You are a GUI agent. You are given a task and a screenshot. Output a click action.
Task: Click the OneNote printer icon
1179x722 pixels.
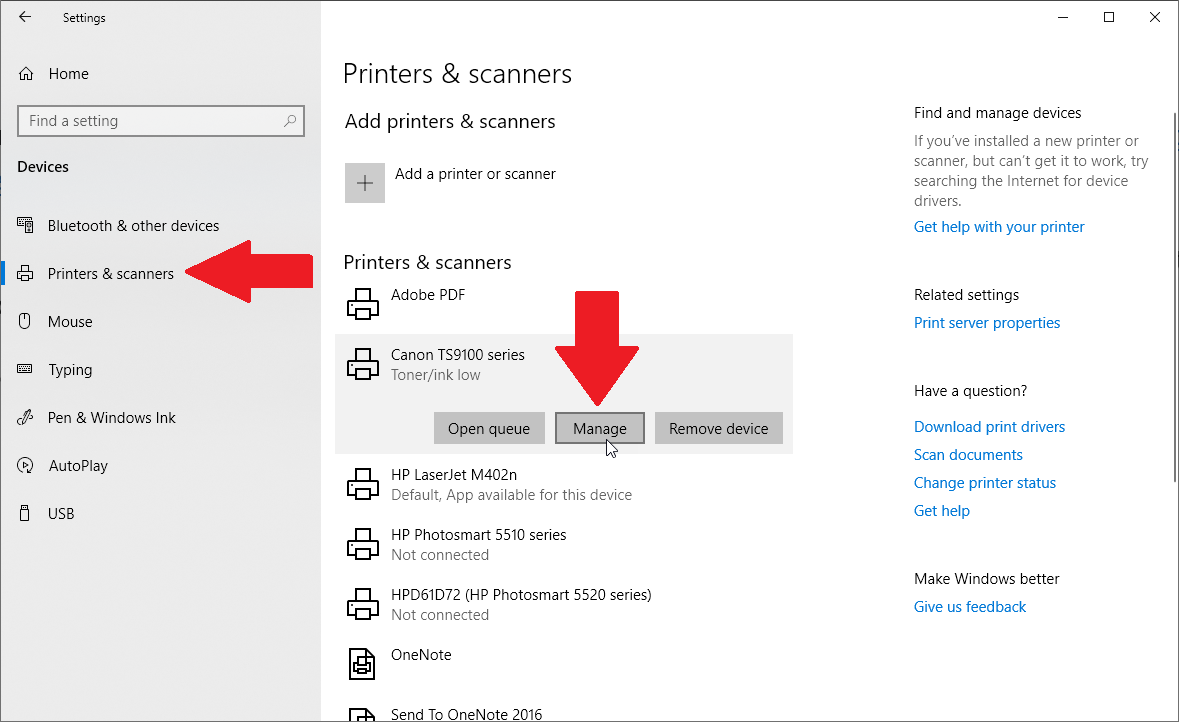click(362, 664)
